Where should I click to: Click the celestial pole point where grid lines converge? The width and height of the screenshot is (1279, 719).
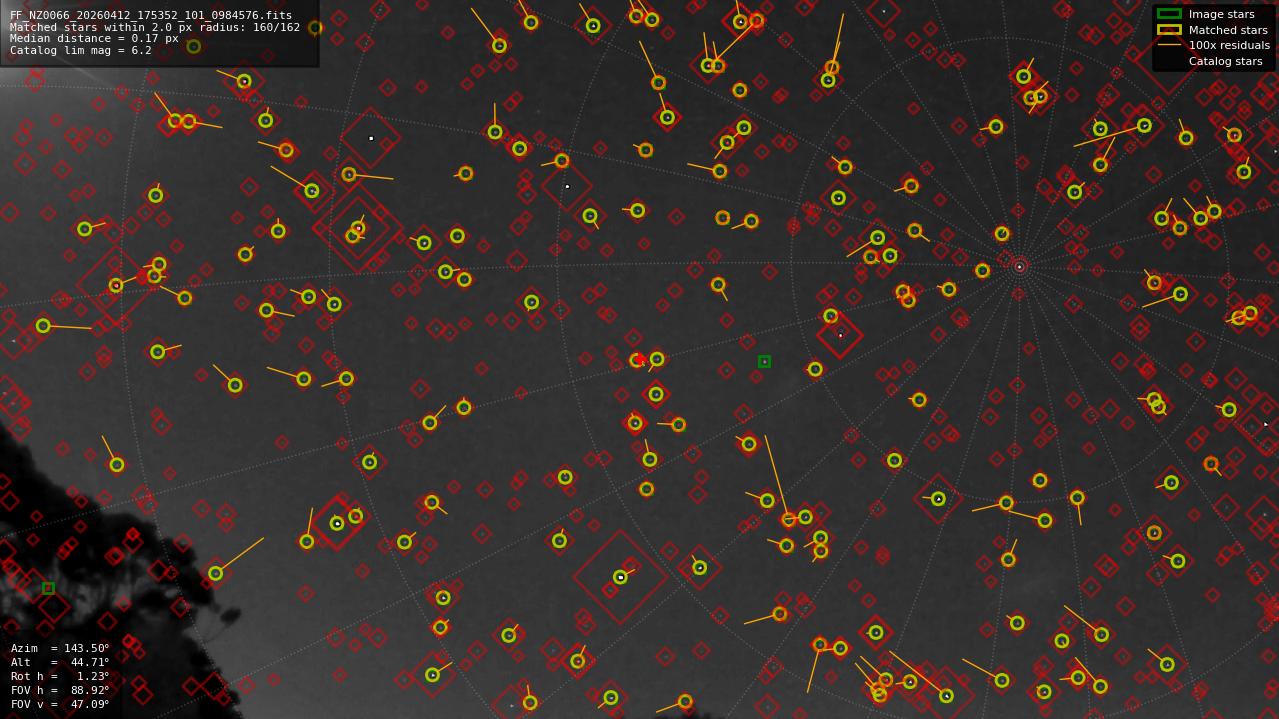[1019, 267]
